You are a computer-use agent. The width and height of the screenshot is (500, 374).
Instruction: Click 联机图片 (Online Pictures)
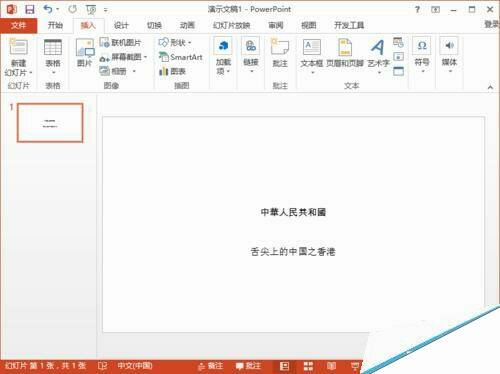pyautogui.click(x=121, y=43)
